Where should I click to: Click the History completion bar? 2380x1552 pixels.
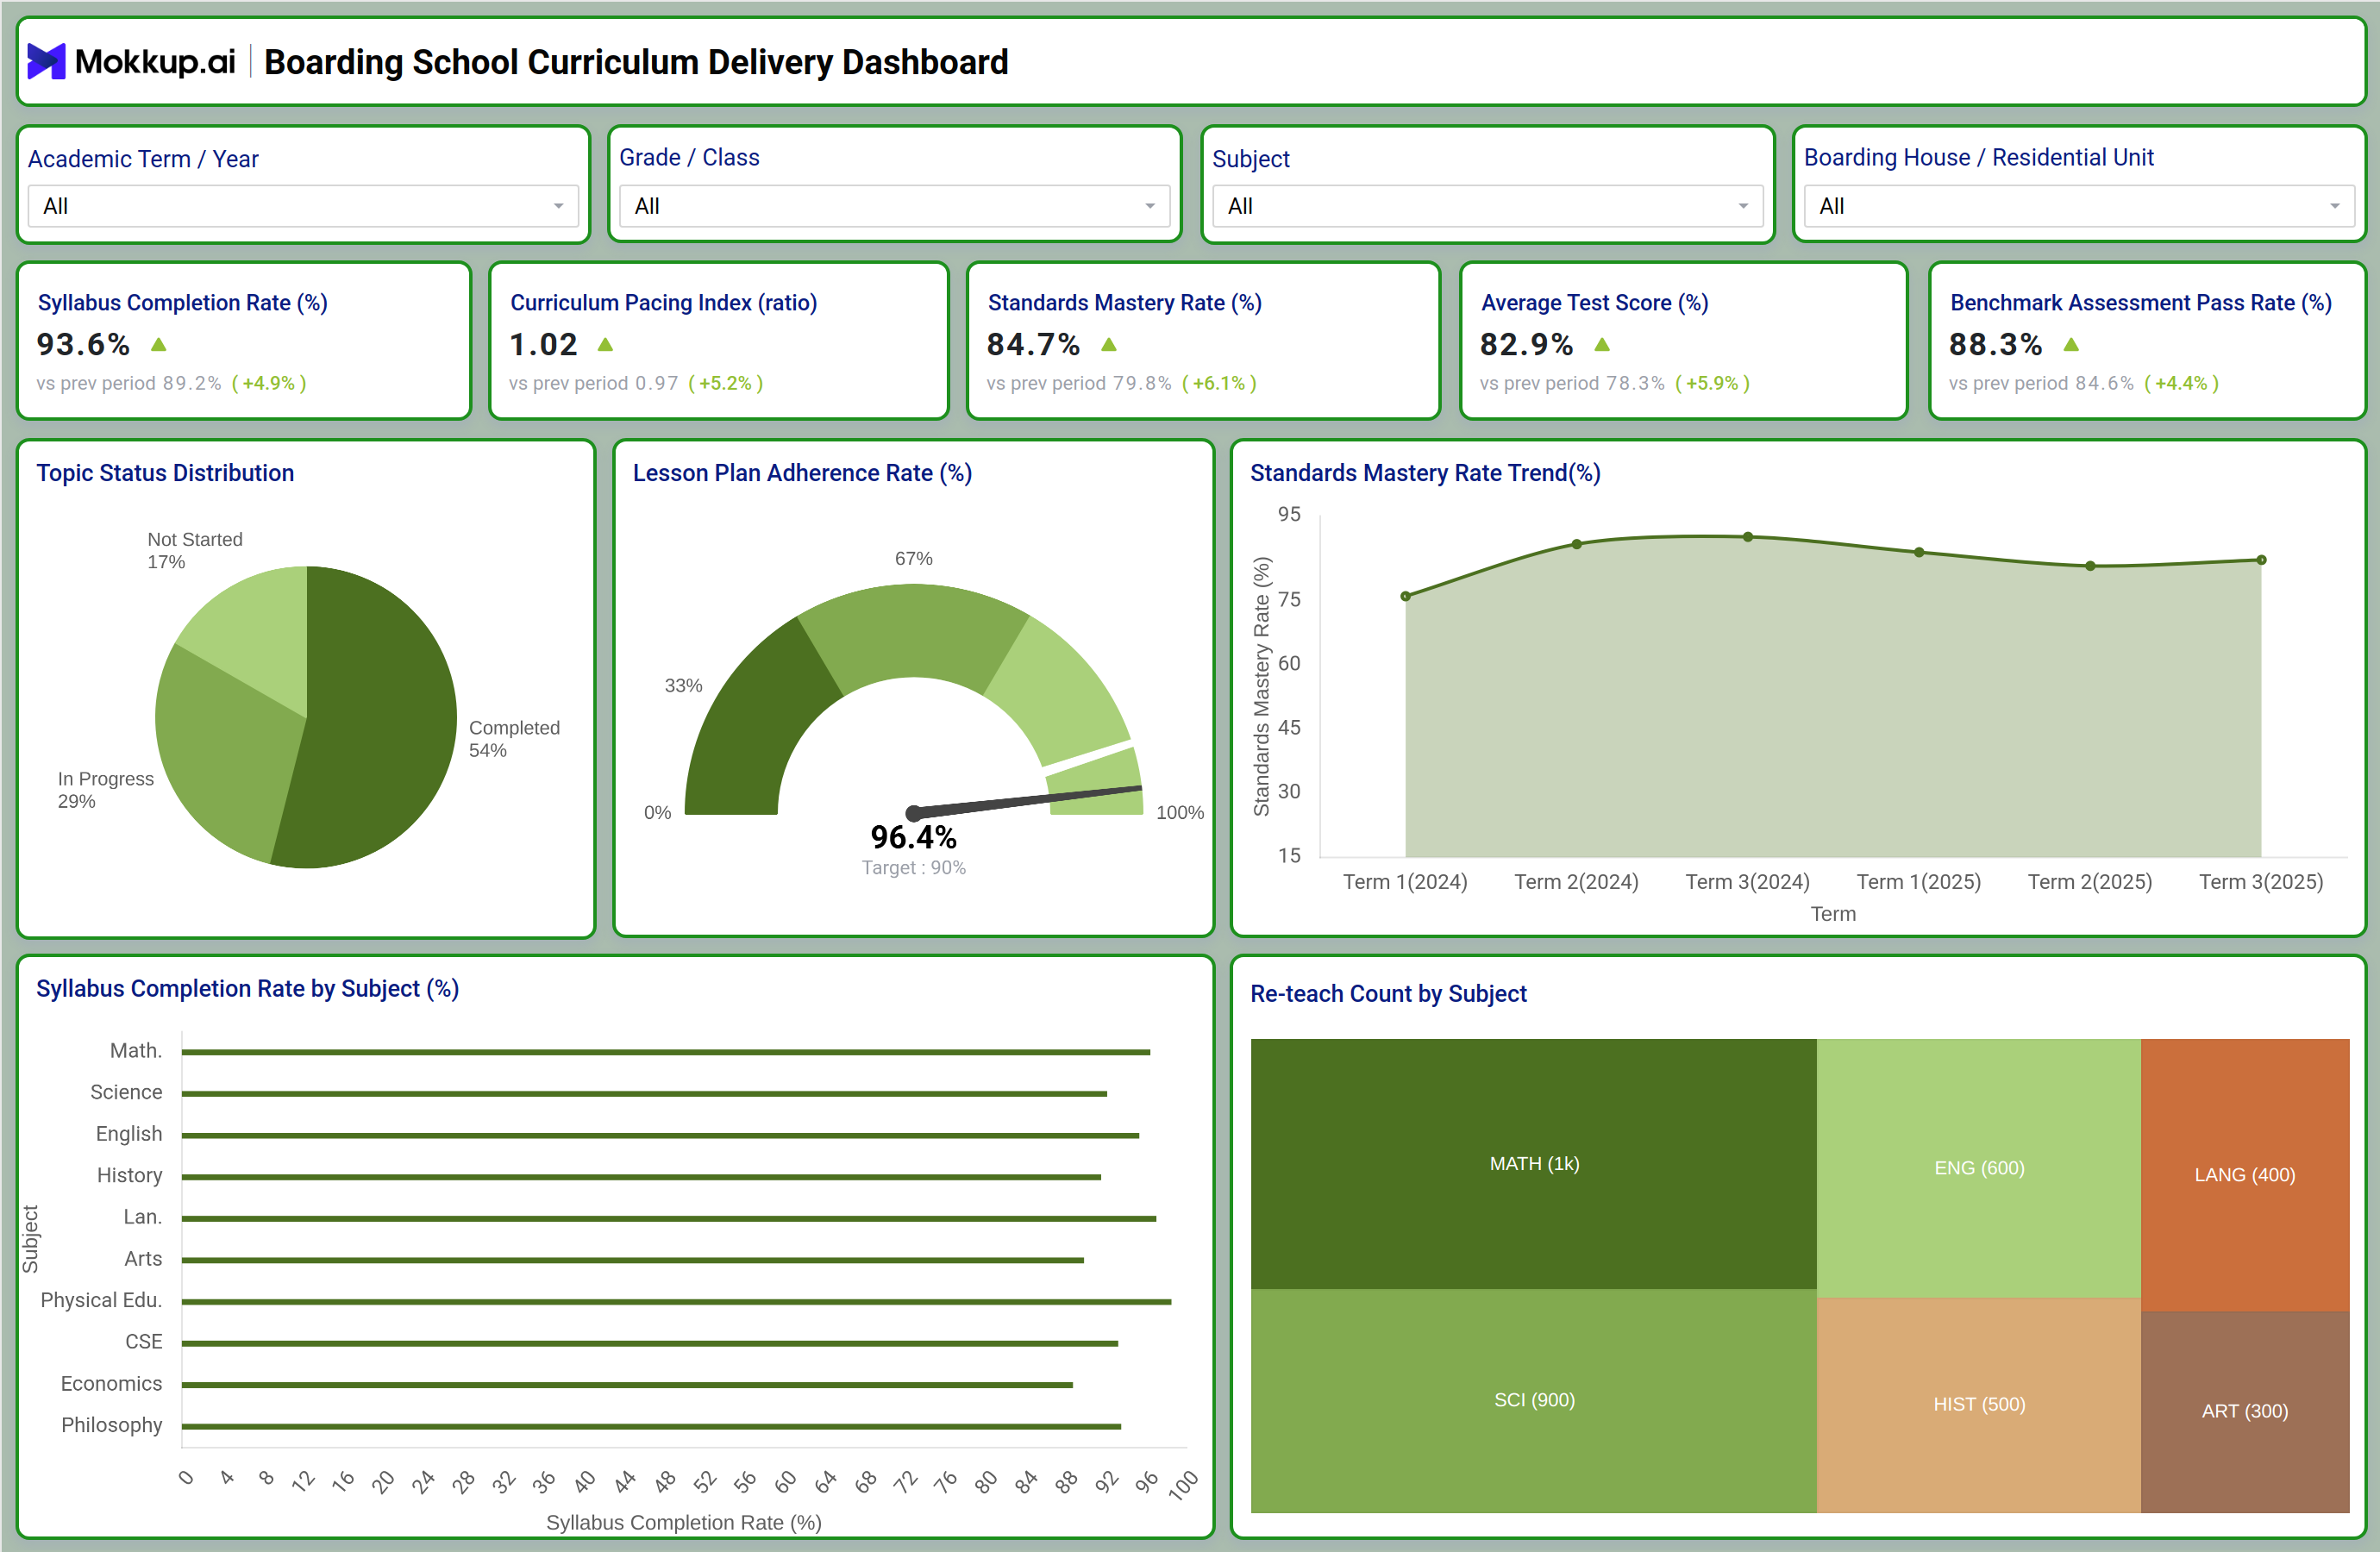coord(641,1177)
